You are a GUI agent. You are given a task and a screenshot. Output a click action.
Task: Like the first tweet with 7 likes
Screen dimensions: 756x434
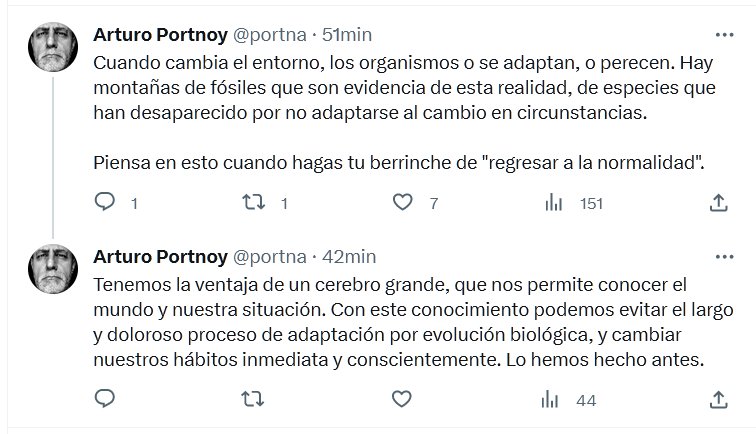403,203
